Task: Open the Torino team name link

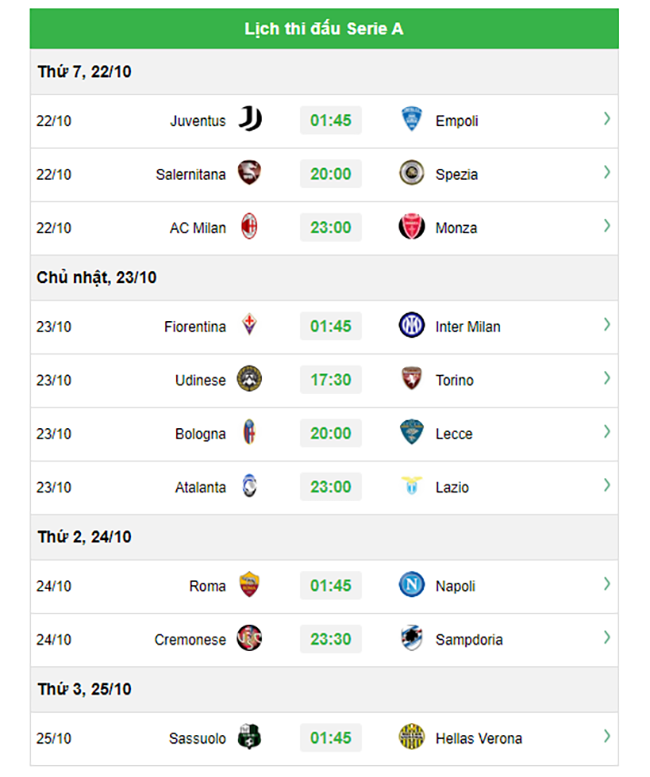Action: click(454, 381)
